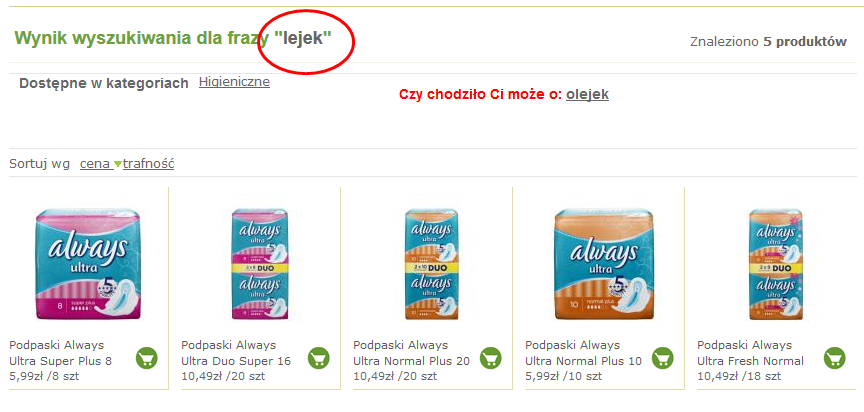Click the green sort direction arrow

click(117, 164)
